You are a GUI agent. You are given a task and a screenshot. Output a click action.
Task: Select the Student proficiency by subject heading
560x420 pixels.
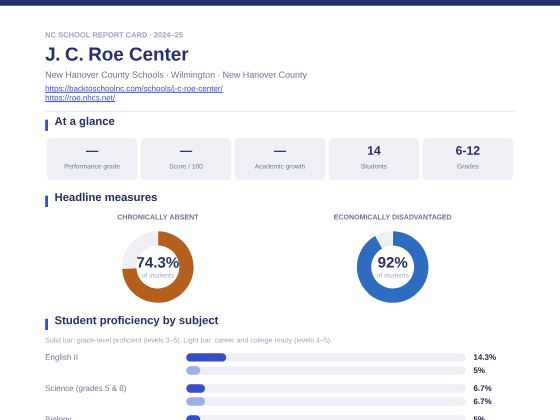point(136,320)
